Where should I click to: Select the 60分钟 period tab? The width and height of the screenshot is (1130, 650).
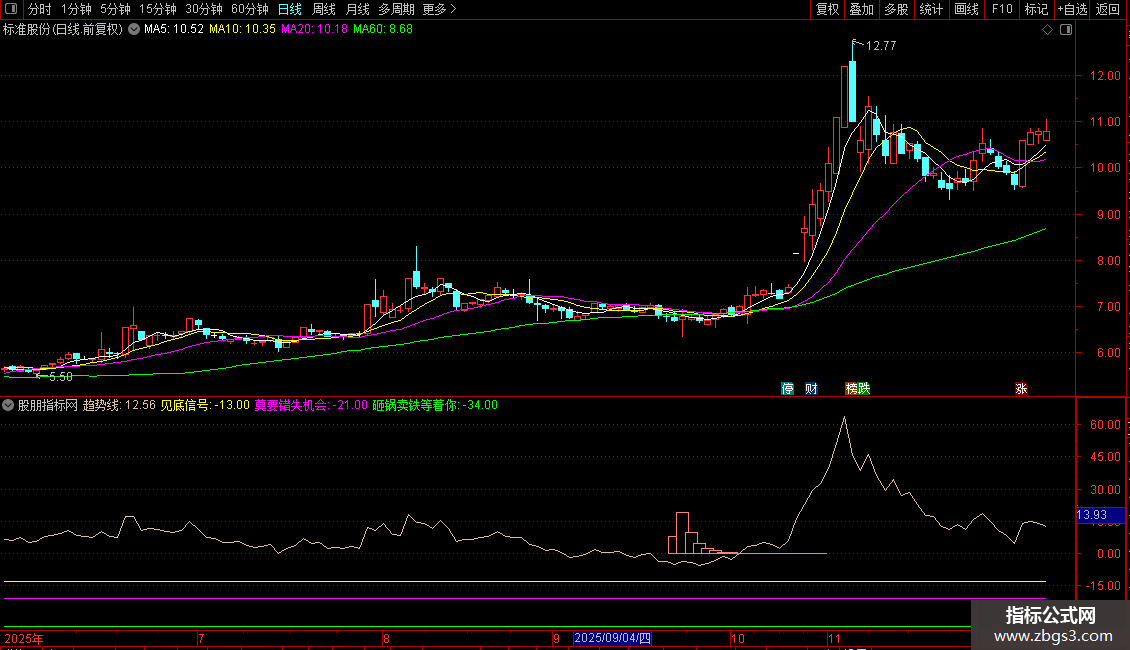pos(249,9)
